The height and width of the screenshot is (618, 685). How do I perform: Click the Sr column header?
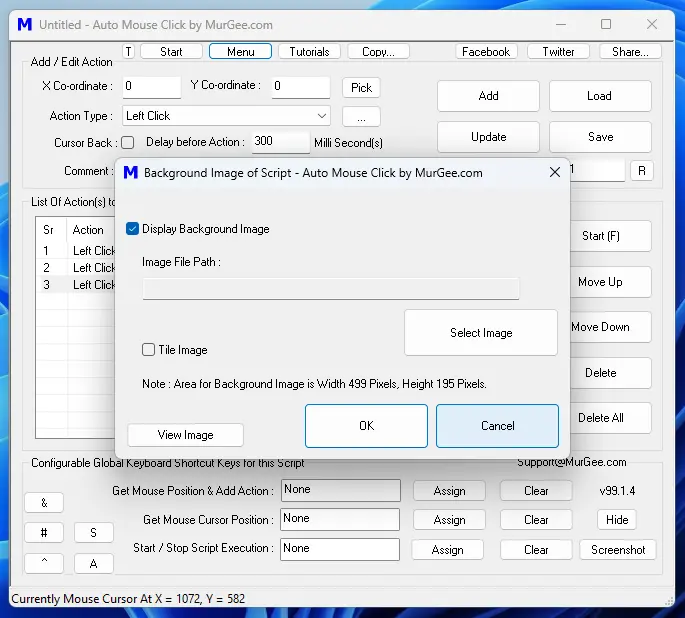pyautogui.click(x=51, y=230)
